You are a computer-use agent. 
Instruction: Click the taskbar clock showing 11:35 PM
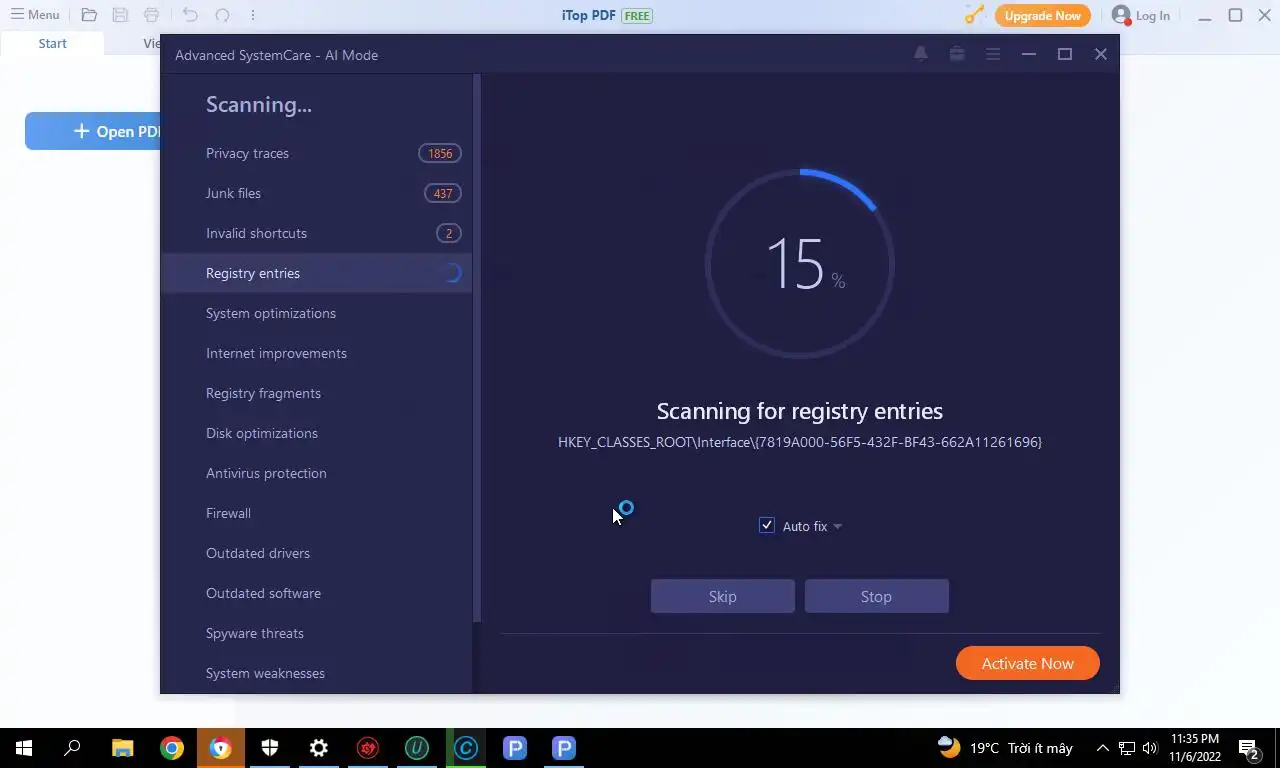(x=1195, y=748)
